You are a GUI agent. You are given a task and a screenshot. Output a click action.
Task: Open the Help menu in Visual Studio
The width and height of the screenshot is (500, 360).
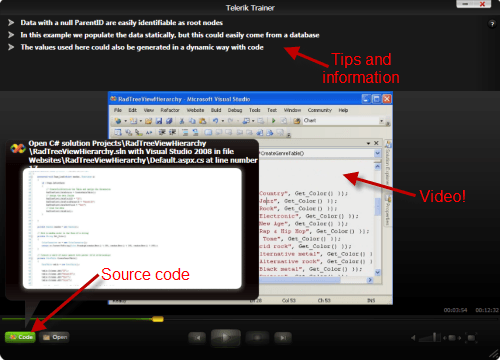click(x=343, y=110)
